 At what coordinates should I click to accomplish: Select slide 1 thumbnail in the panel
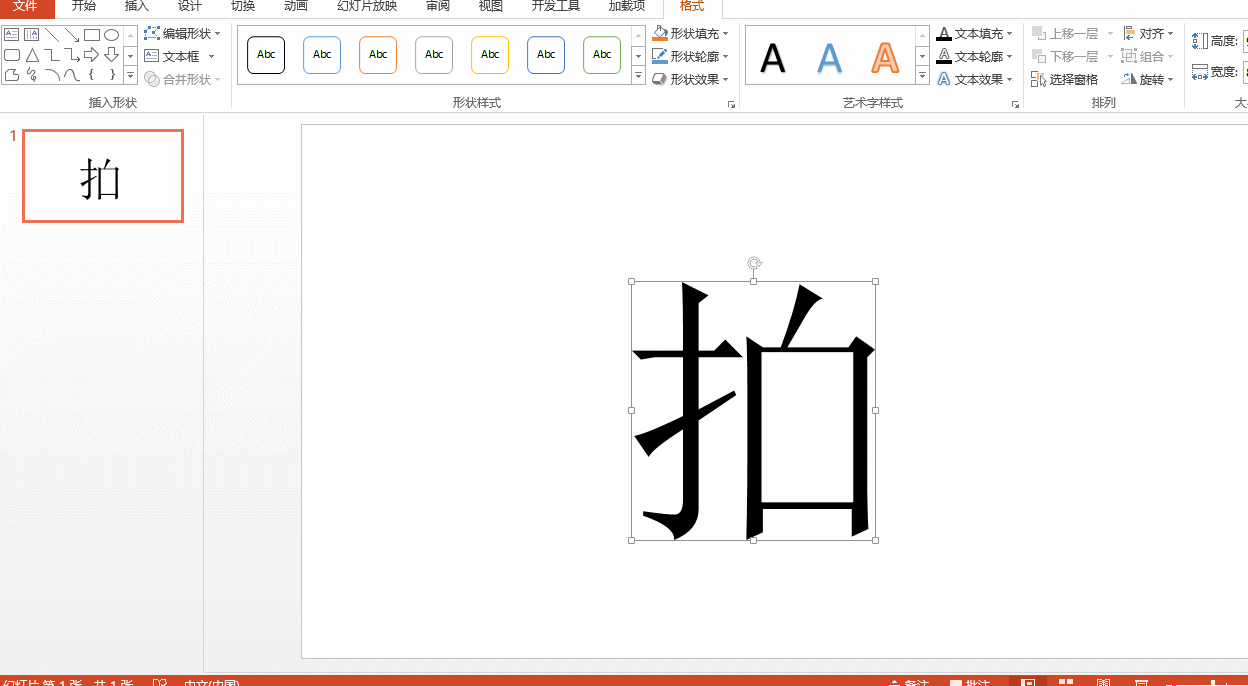tap(103, 176)
